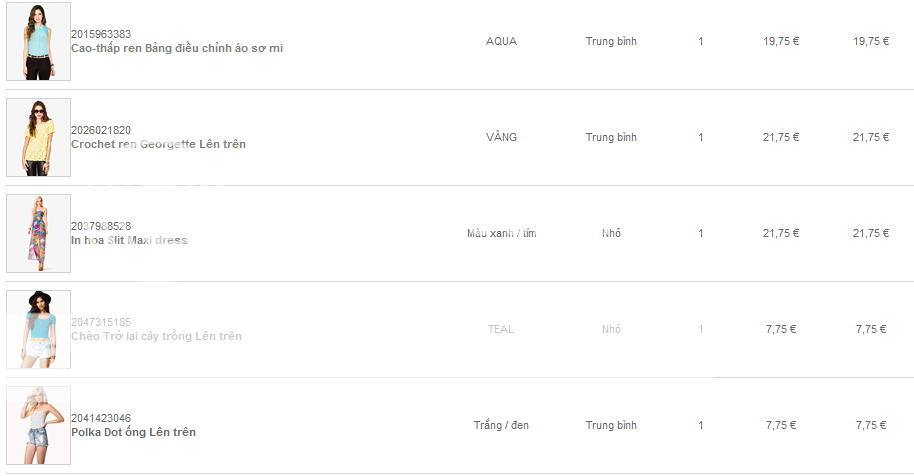The image size is (914, 476).
Task: Open 'Polka Dot ống Lên trên' product link
Action: pos(133,432)
